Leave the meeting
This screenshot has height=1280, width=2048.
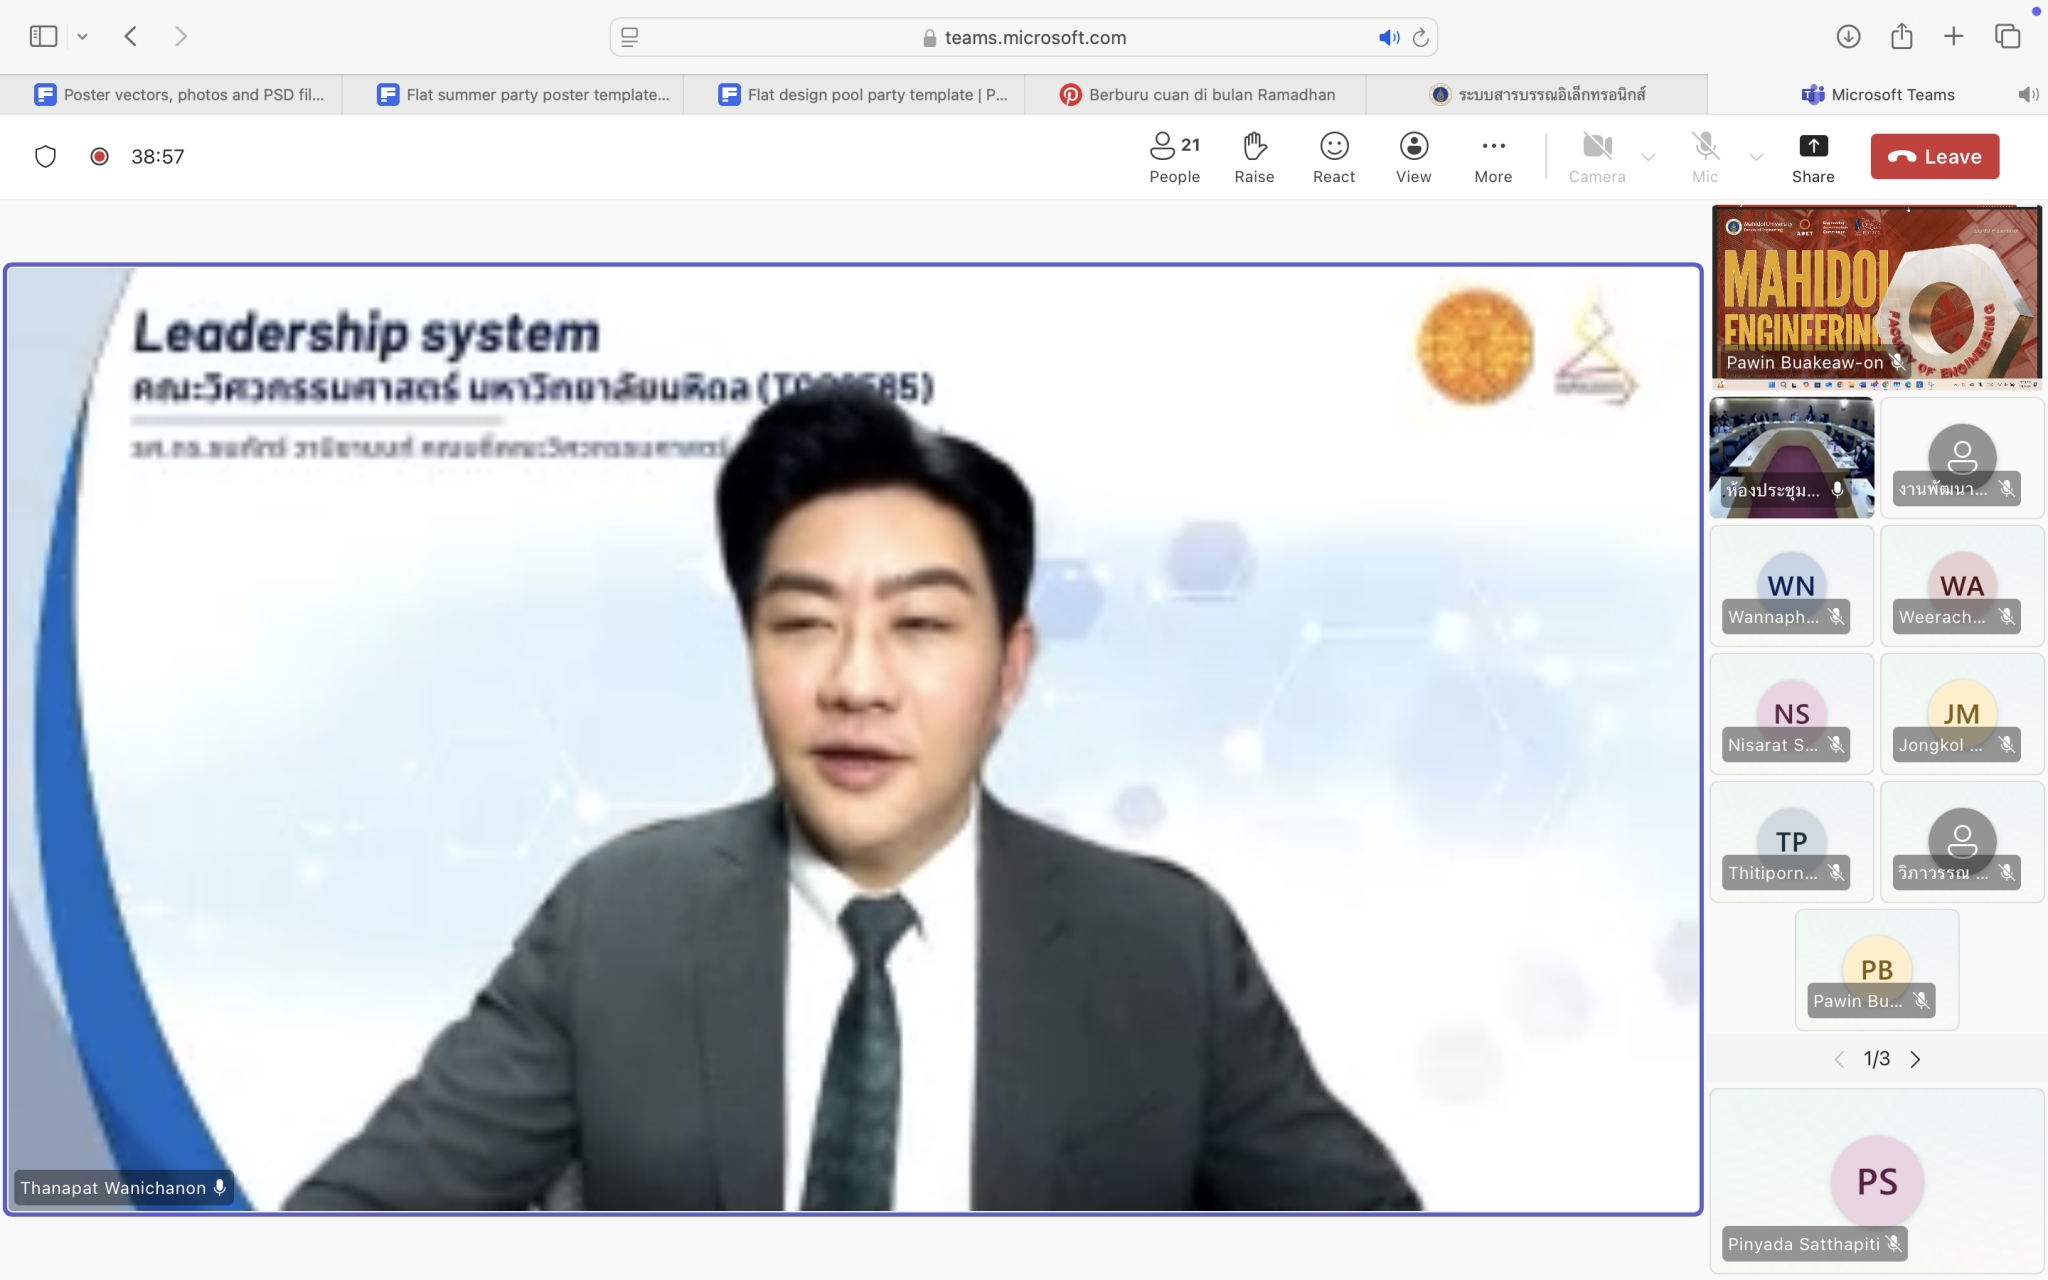[x=1934, y=157]
